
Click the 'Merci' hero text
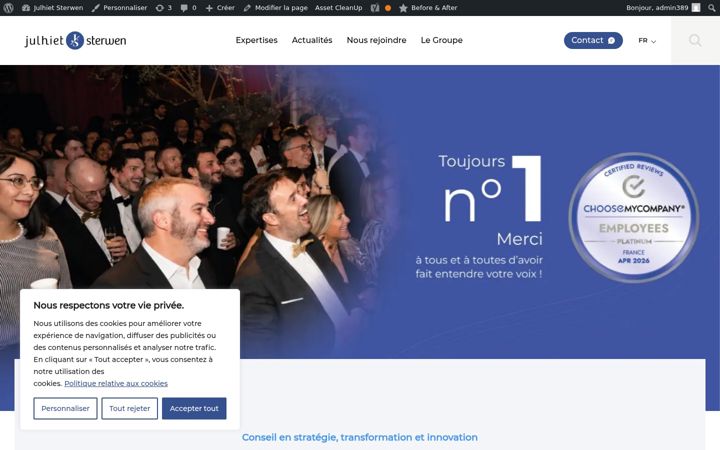click(x=519, y=239)
